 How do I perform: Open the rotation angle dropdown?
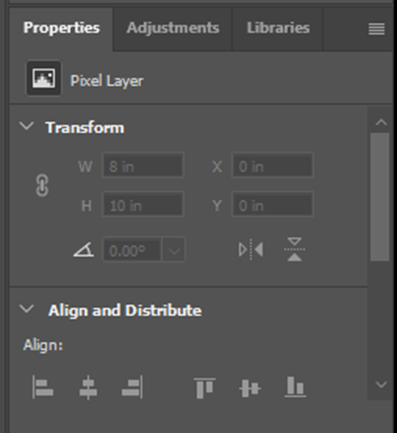173,250
